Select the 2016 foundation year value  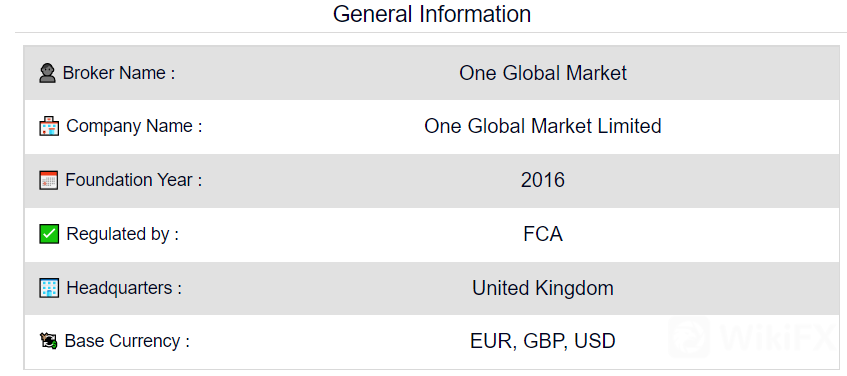click(x=543, y=180)
